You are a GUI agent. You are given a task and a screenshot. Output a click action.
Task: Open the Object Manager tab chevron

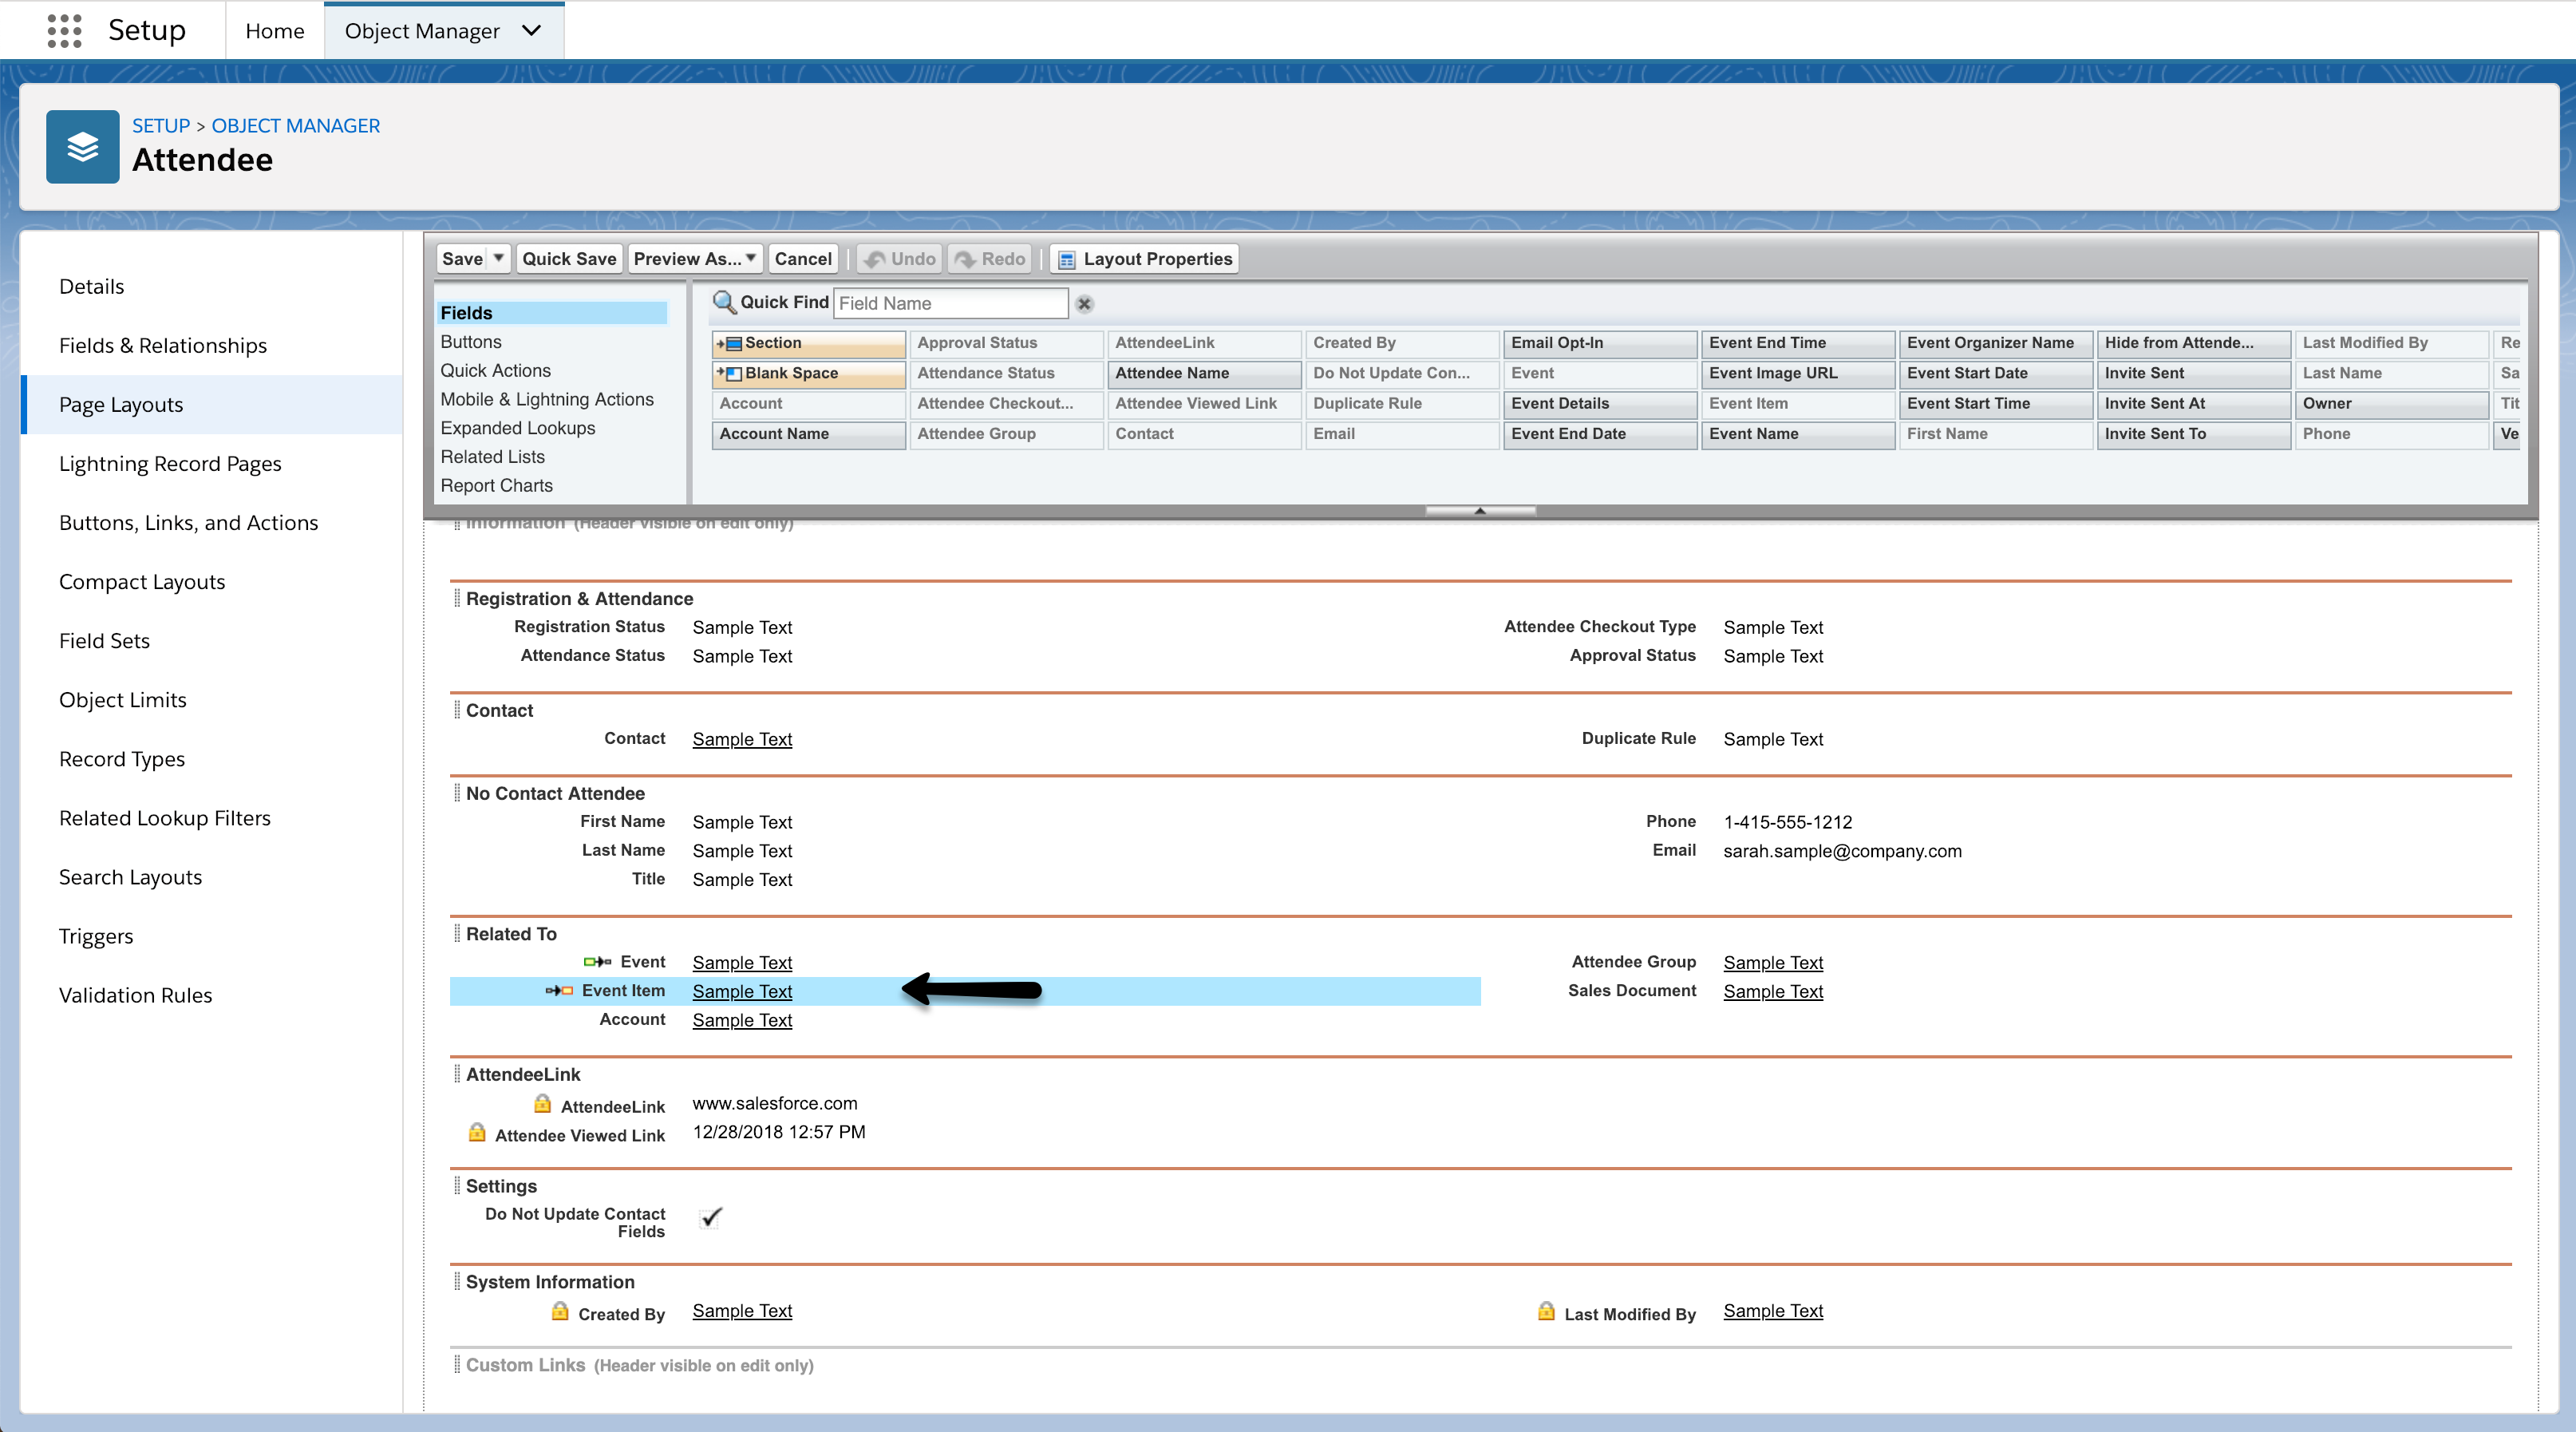point(532,30)
